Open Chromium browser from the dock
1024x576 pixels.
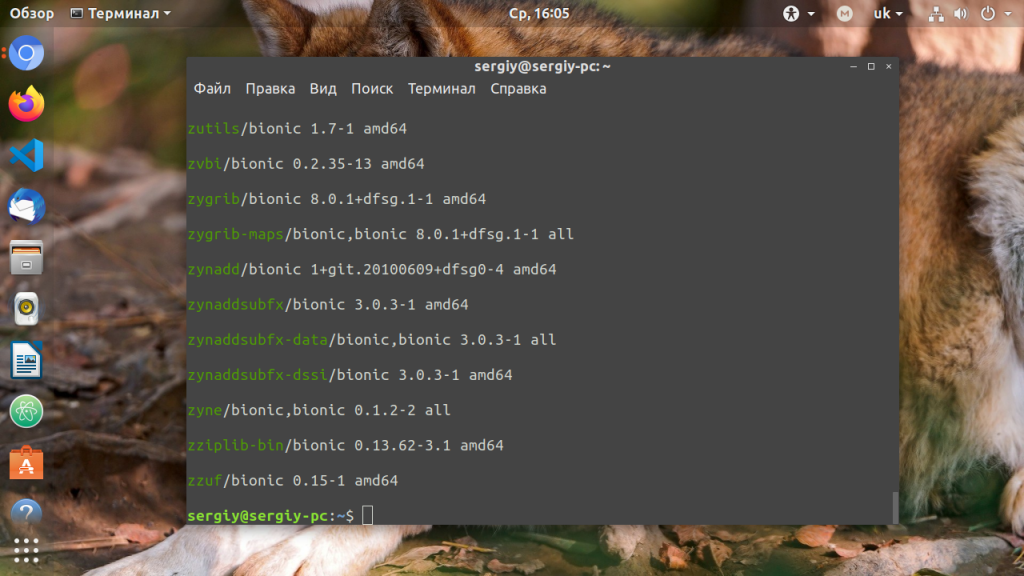click(27, 53)
